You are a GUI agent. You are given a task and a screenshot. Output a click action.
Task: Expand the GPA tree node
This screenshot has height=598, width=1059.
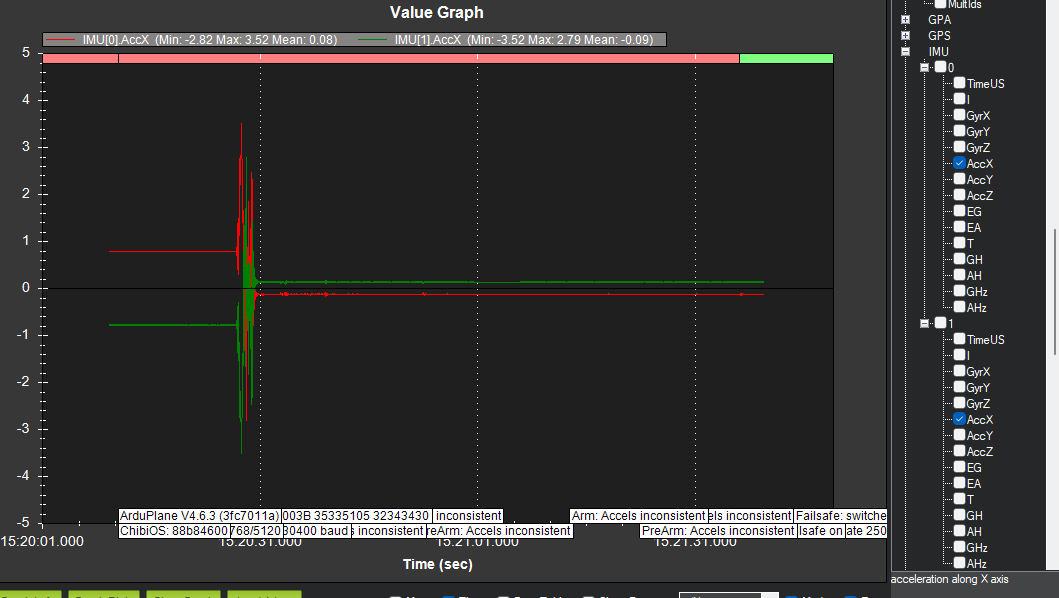[906, 20]
